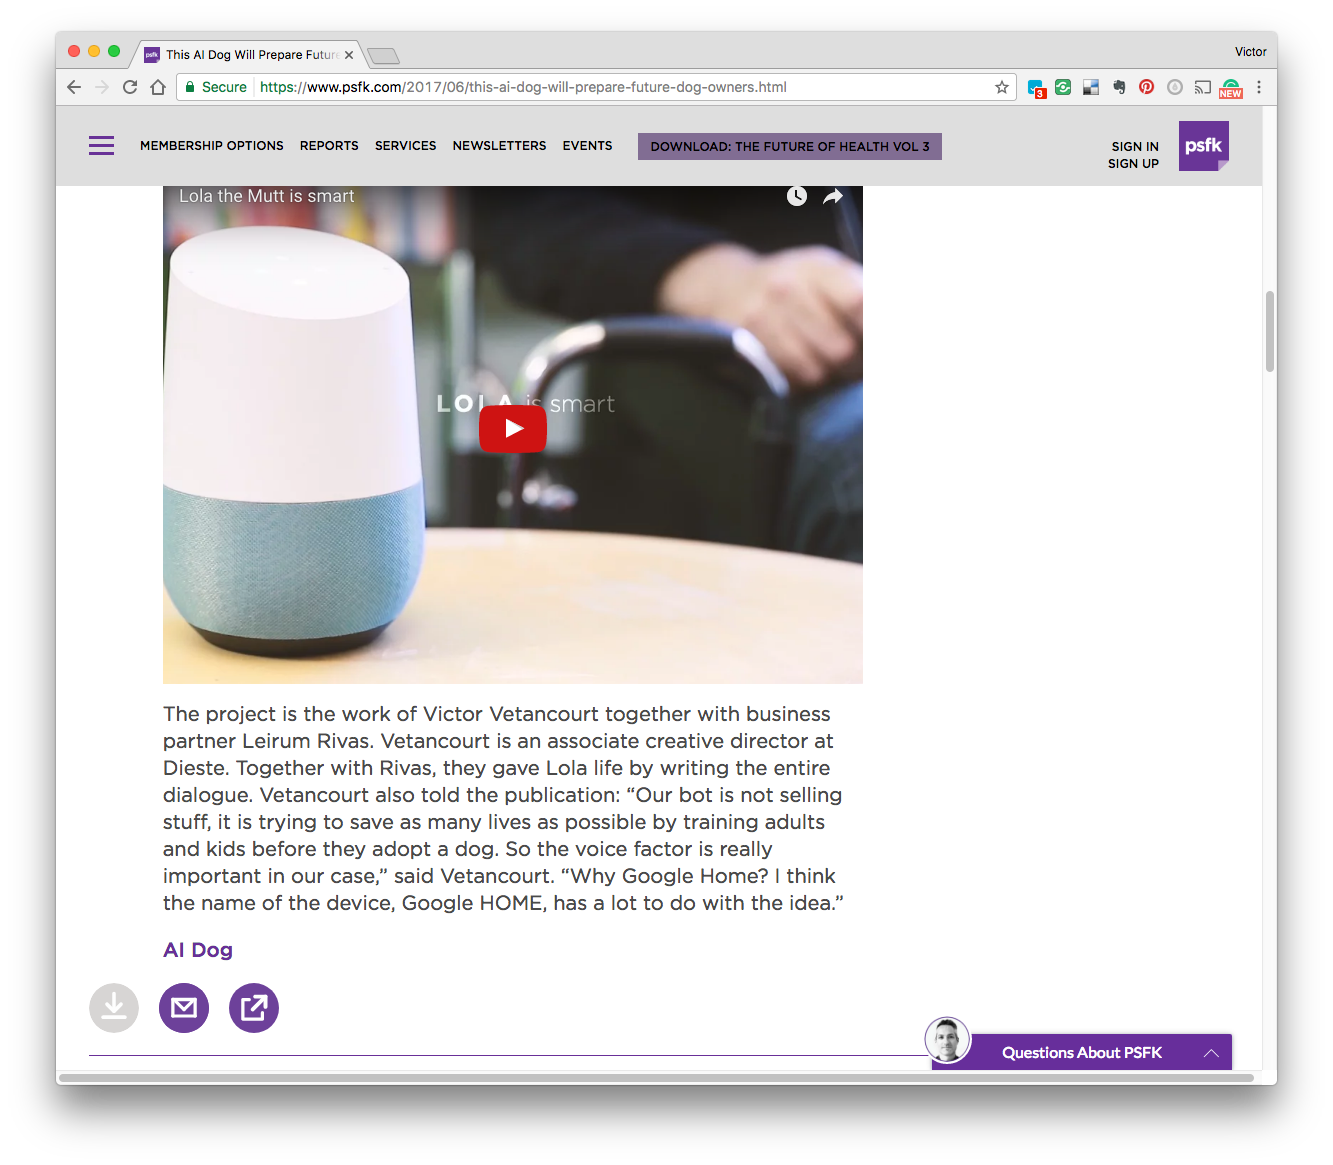Expand the Questions About PSFK chat

(1082, 1052)
